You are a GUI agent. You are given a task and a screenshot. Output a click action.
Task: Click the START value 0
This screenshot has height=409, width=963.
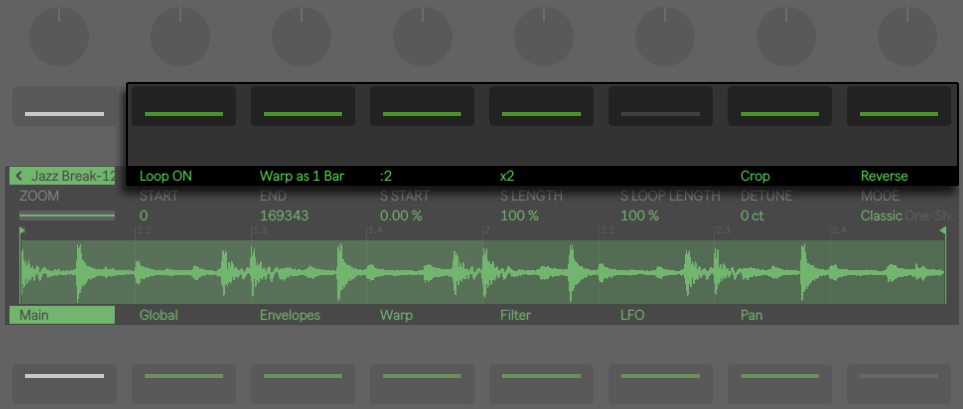pyautogui.click(x=143, y=216)
